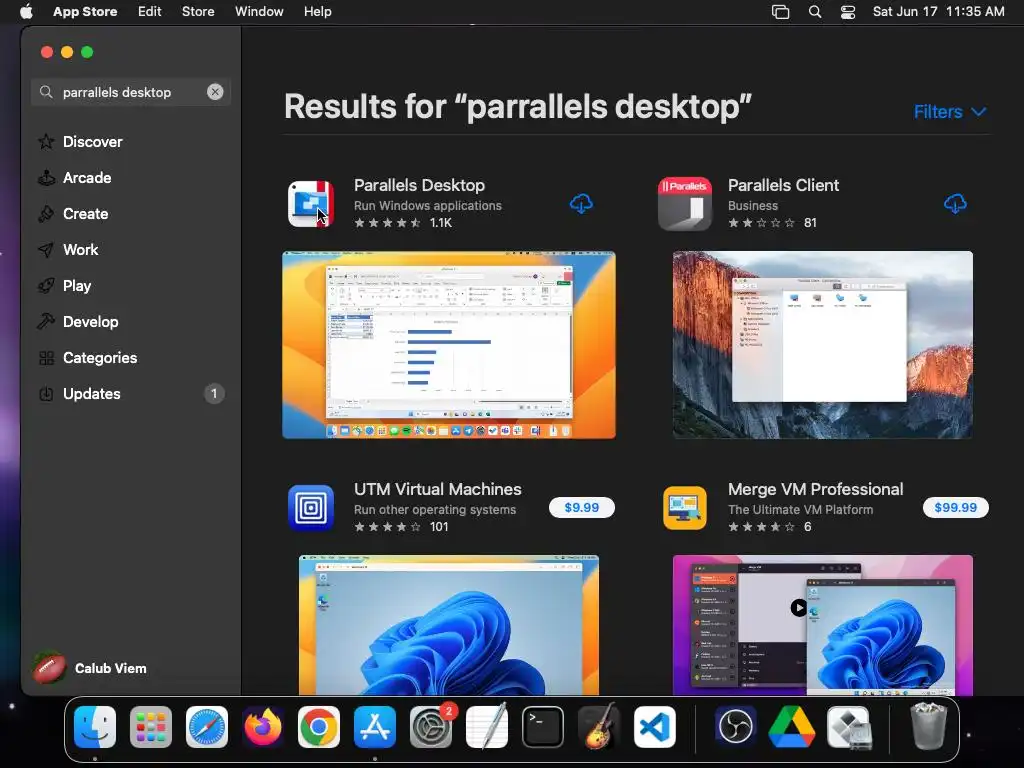Clear the search field text
Image resolution: width=1024 pixels, height=768 pixels.
215,92
